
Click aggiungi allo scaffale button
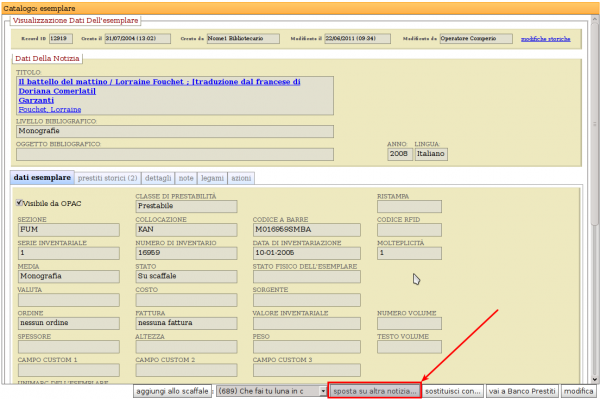click(x=172, y=391)
